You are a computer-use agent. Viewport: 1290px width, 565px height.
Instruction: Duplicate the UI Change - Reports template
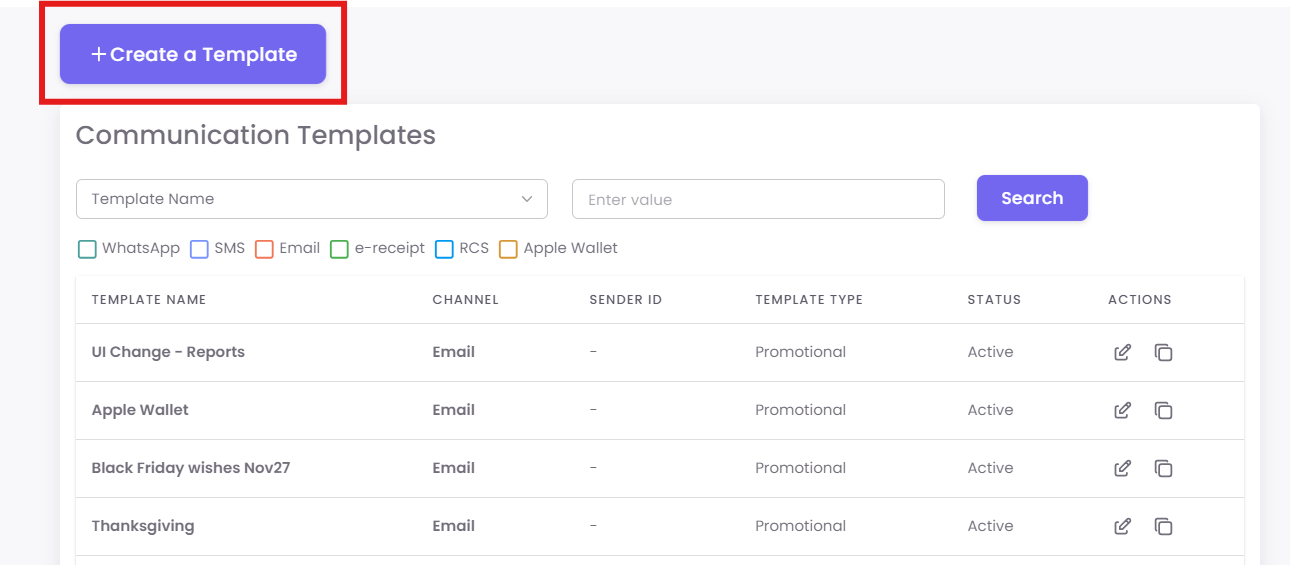1163,352
